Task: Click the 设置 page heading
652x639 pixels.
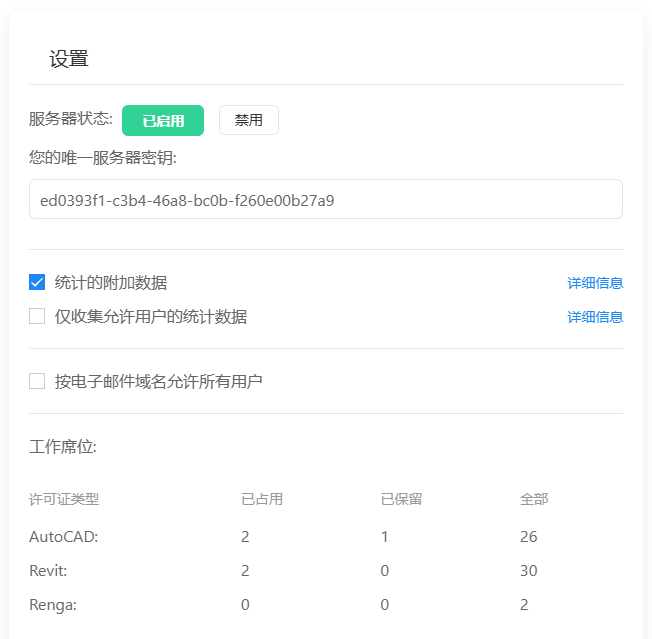Action: click(69, 59)
